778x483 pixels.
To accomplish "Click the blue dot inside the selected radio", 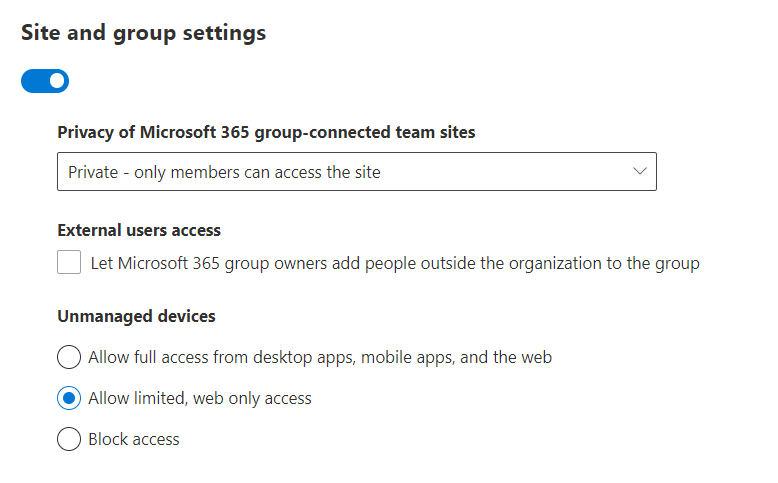I will pos(69,398).
